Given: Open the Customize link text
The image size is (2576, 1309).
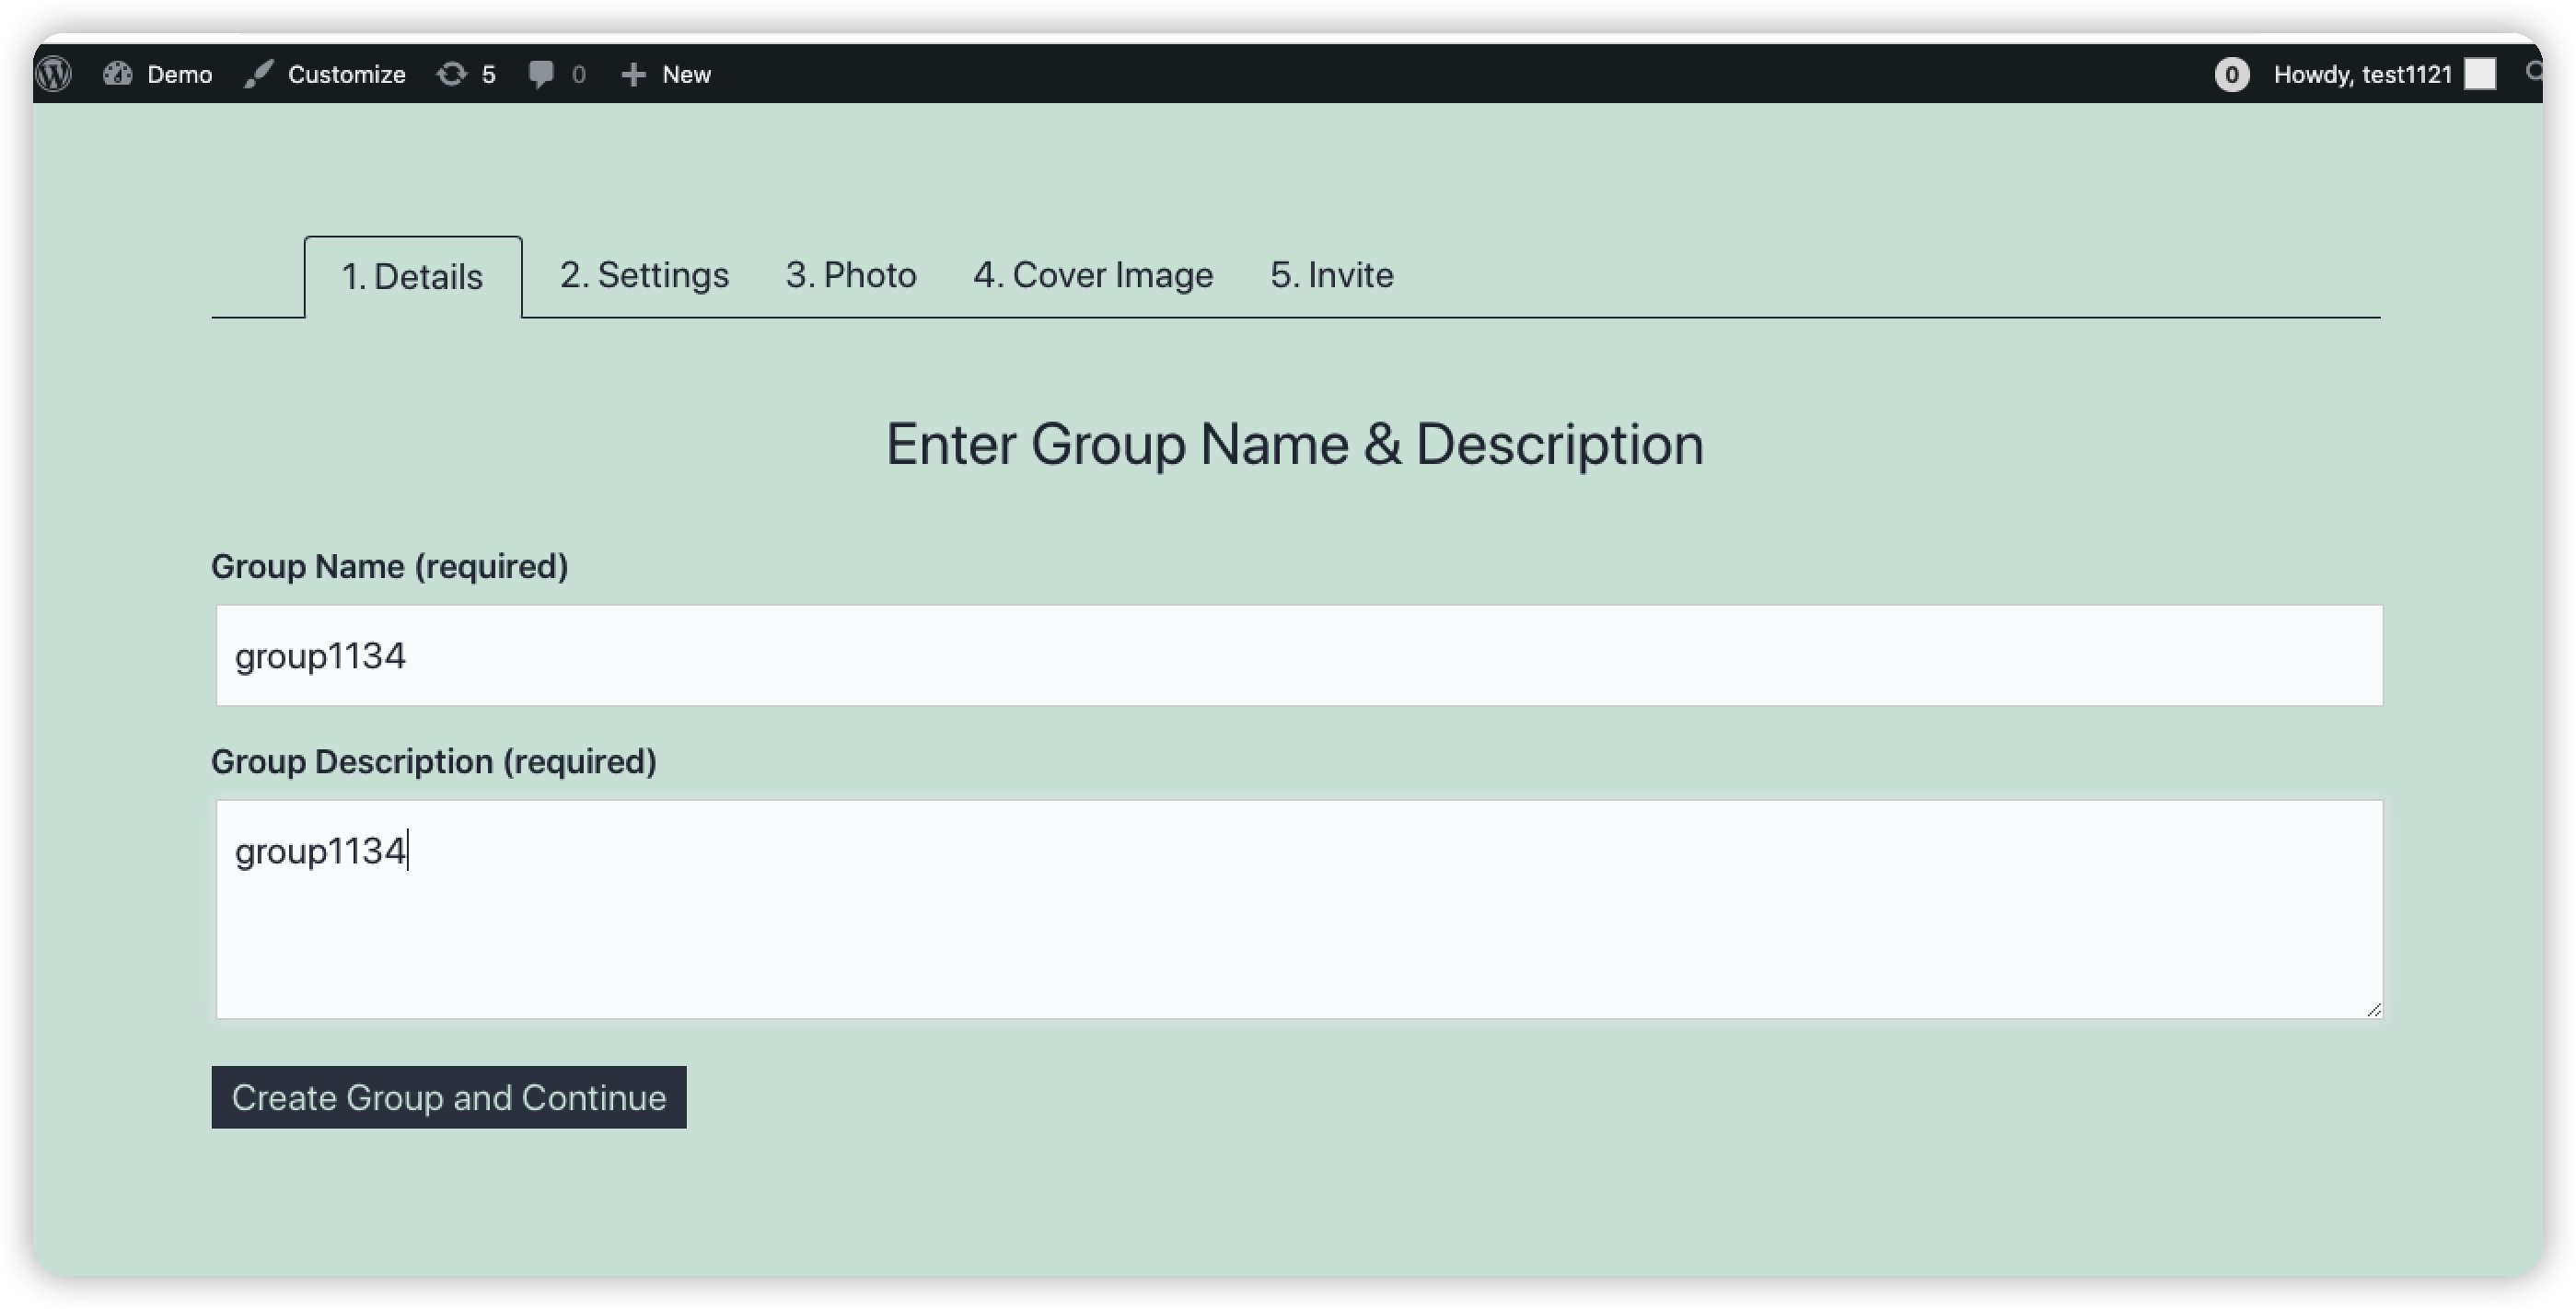Looking at the screenshot, I should 345,74.
